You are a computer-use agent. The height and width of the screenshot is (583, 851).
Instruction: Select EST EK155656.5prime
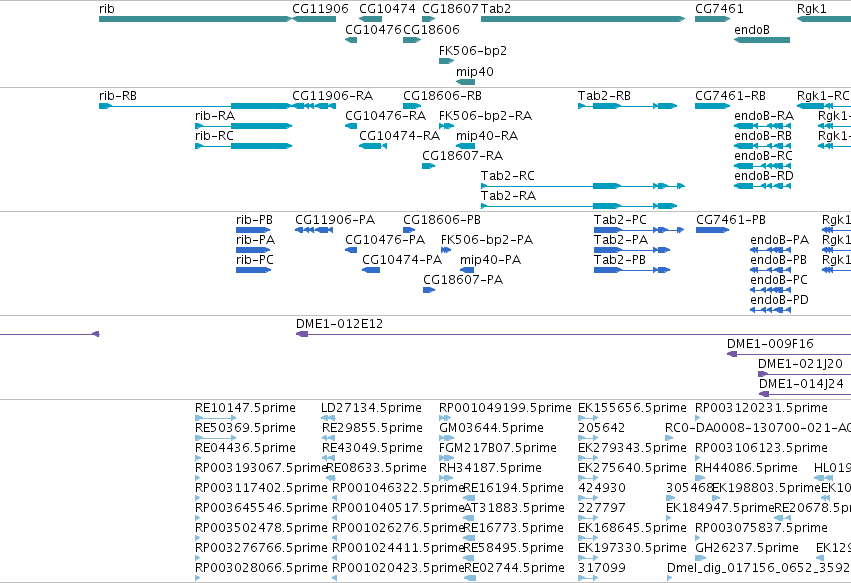[x=588, y=419]
